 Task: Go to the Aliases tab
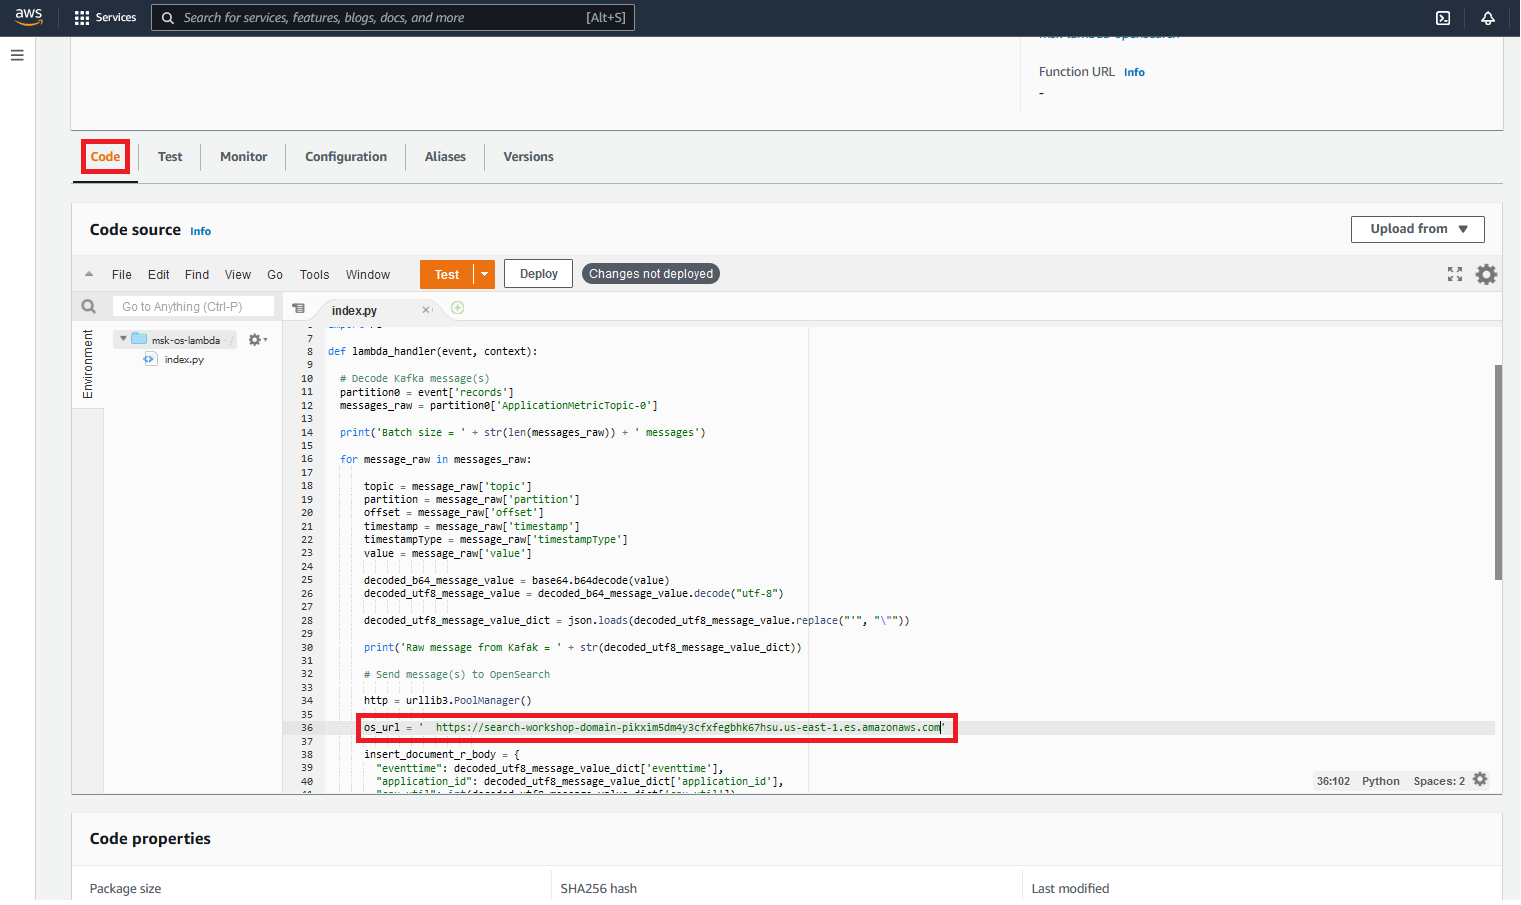tap(445, 157)
